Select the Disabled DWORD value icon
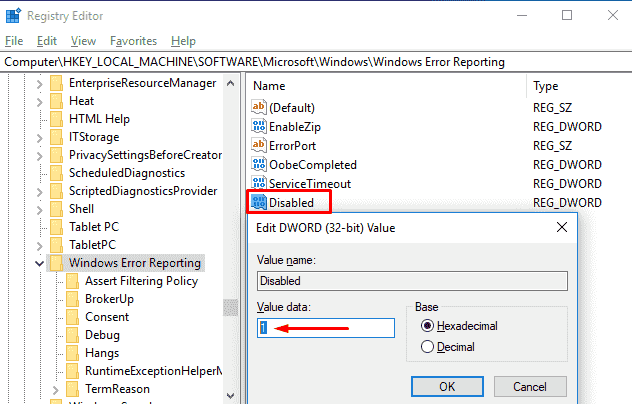The image size is (632, 404). coord(259,202)
